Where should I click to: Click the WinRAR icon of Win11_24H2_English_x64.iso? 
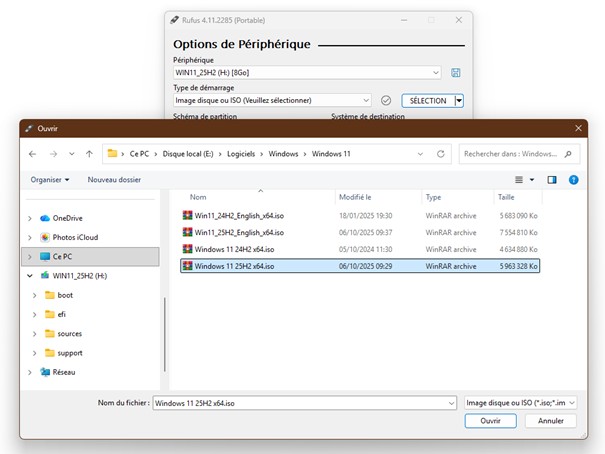click(x=188, y=215)
